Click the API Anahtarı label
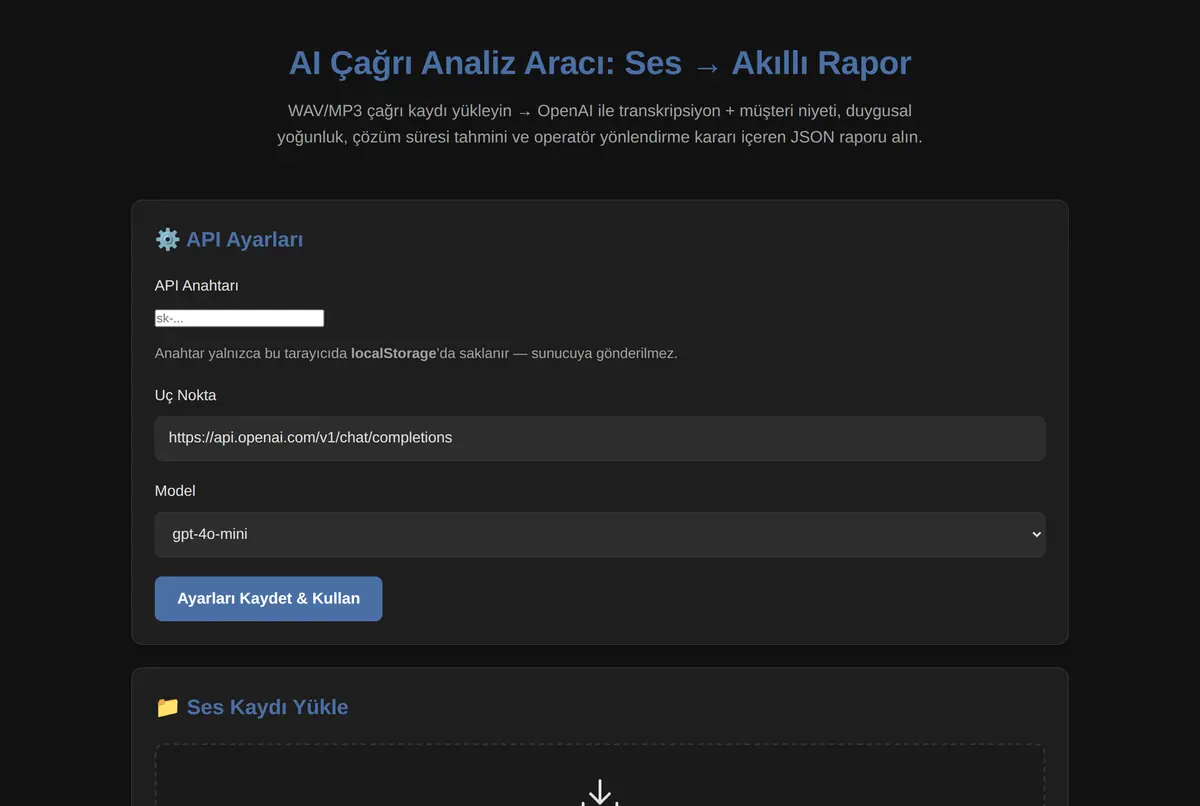 click(197, 286)
